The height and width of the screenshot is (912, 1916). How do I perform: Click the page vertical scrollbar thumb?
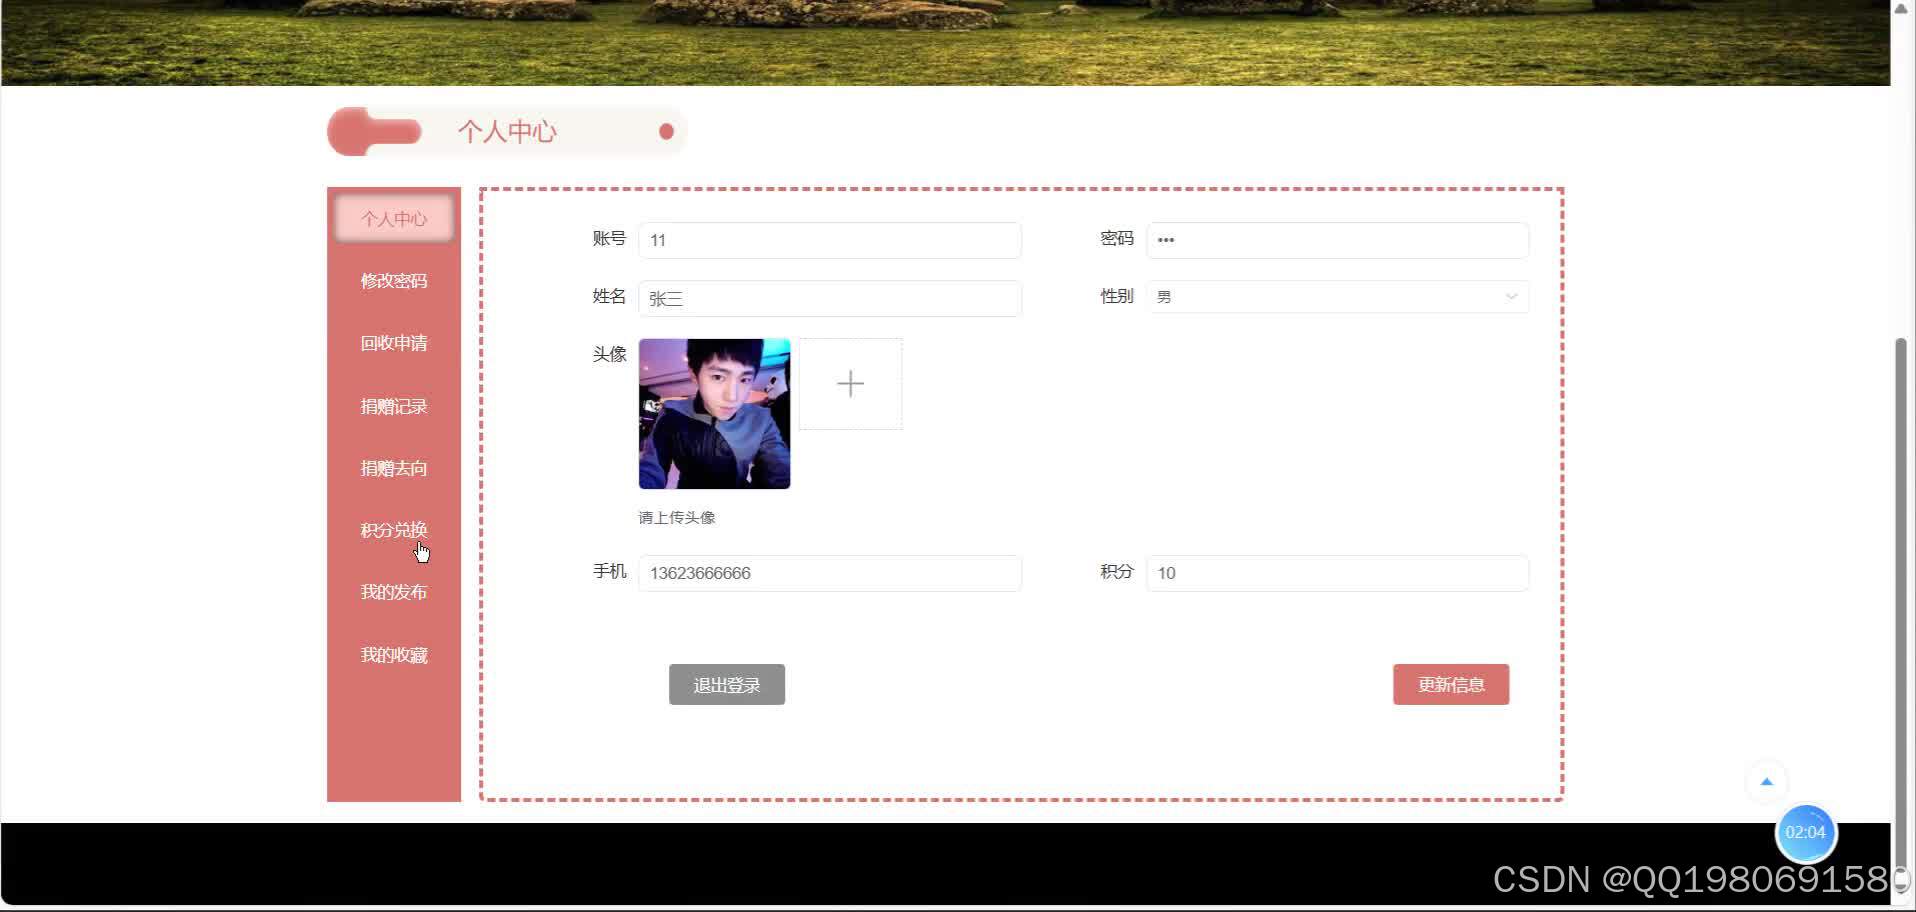(x=1901, y=610)
